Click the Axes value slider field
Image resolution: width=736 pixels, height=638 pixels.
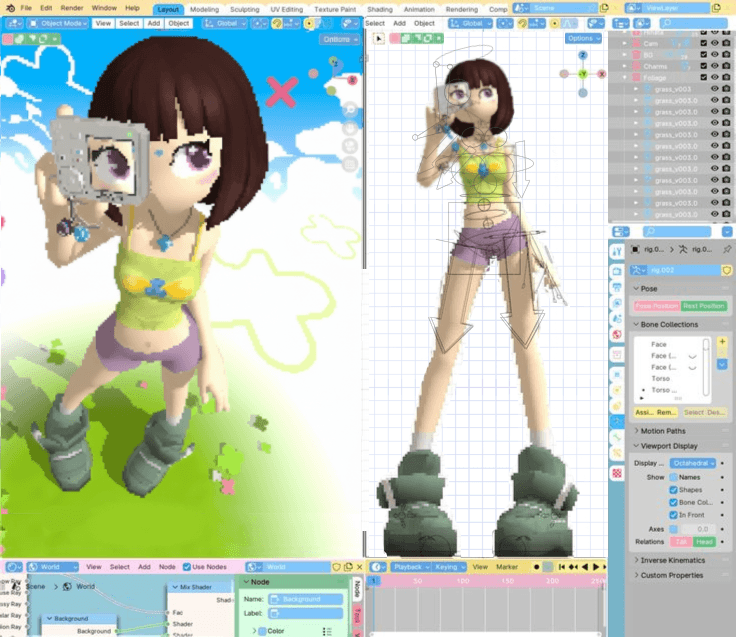point(699,529)
